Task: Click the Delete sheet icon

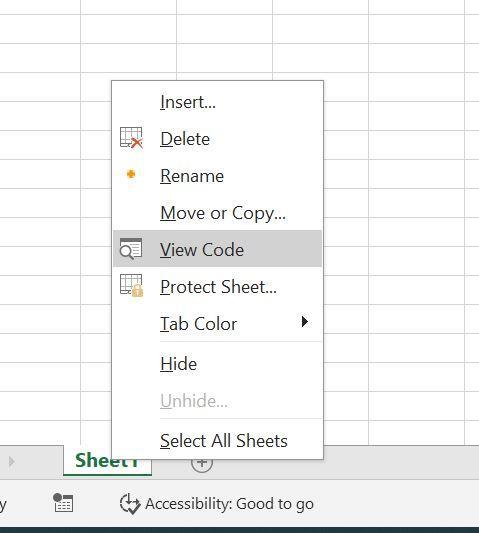Action: (131, 138)
